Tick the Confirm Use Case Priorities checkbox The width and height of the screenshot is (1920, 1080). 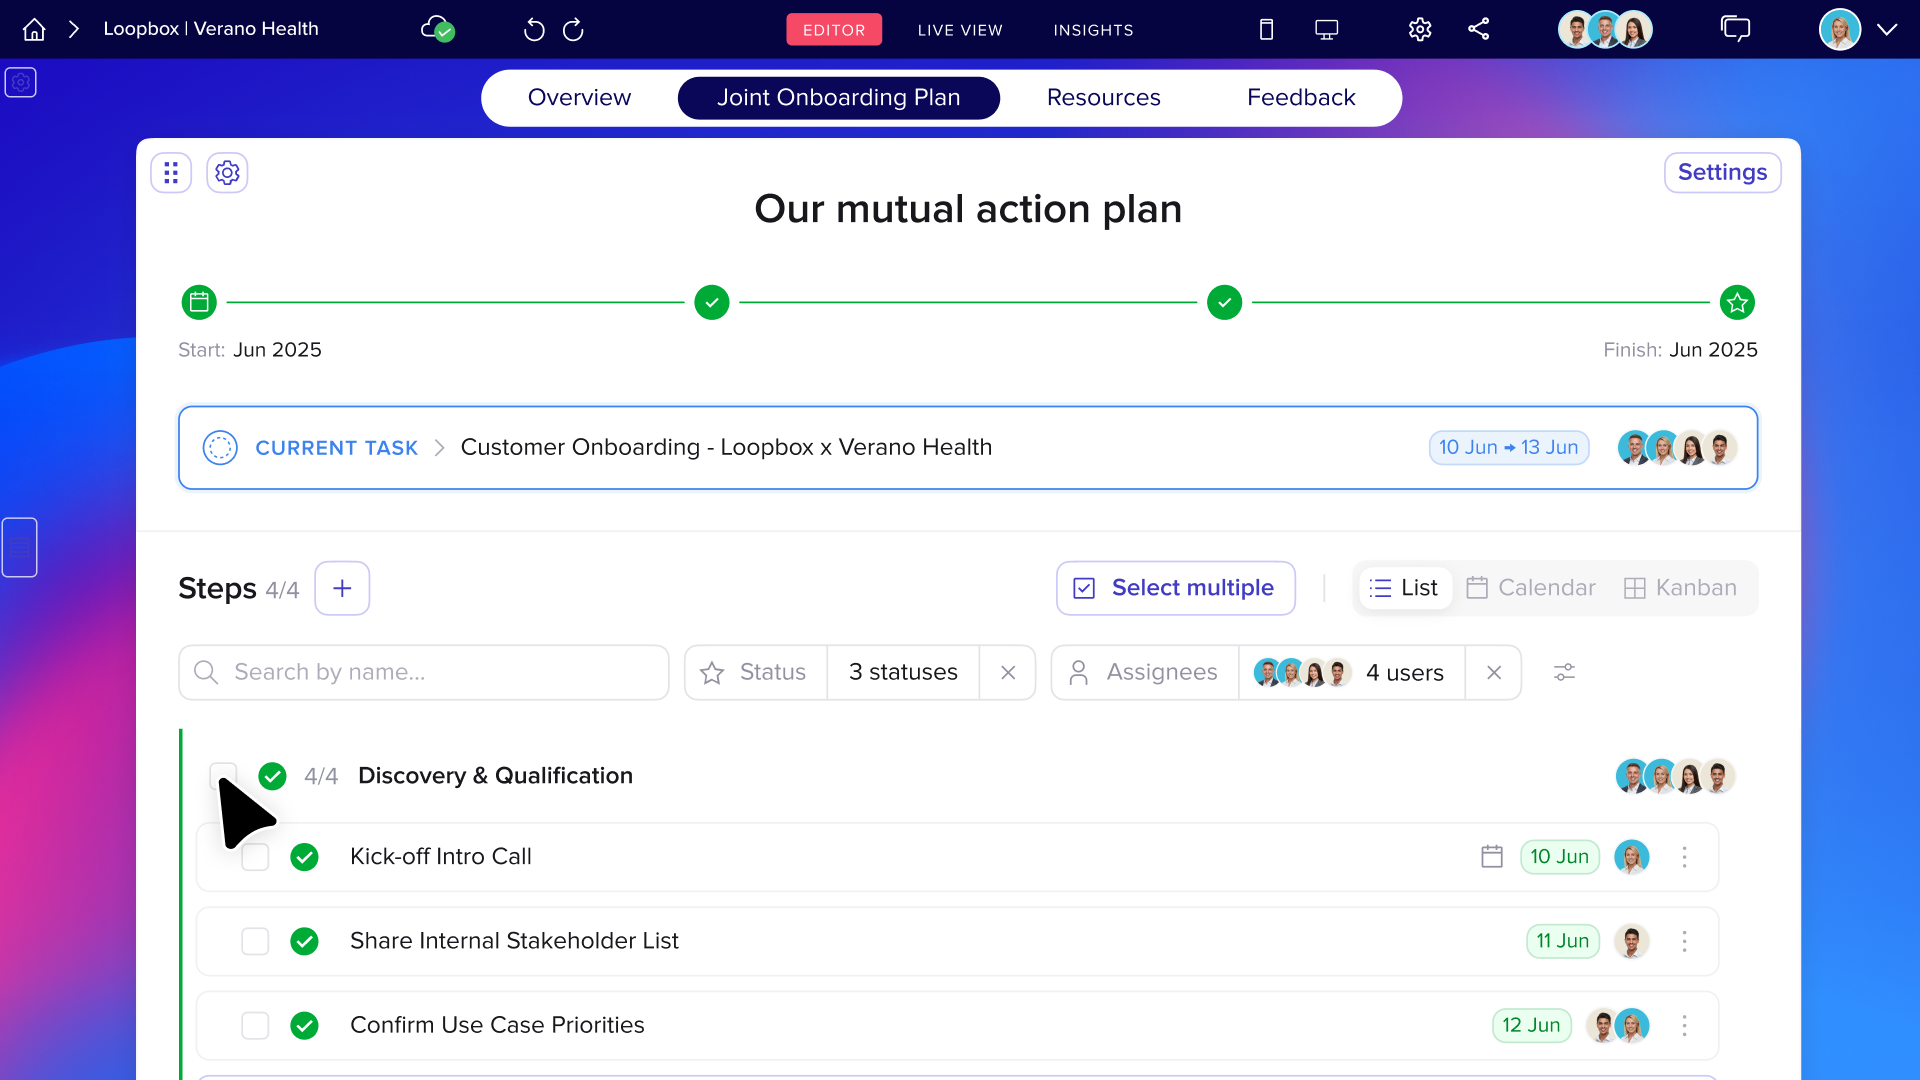click(255, 1025)
